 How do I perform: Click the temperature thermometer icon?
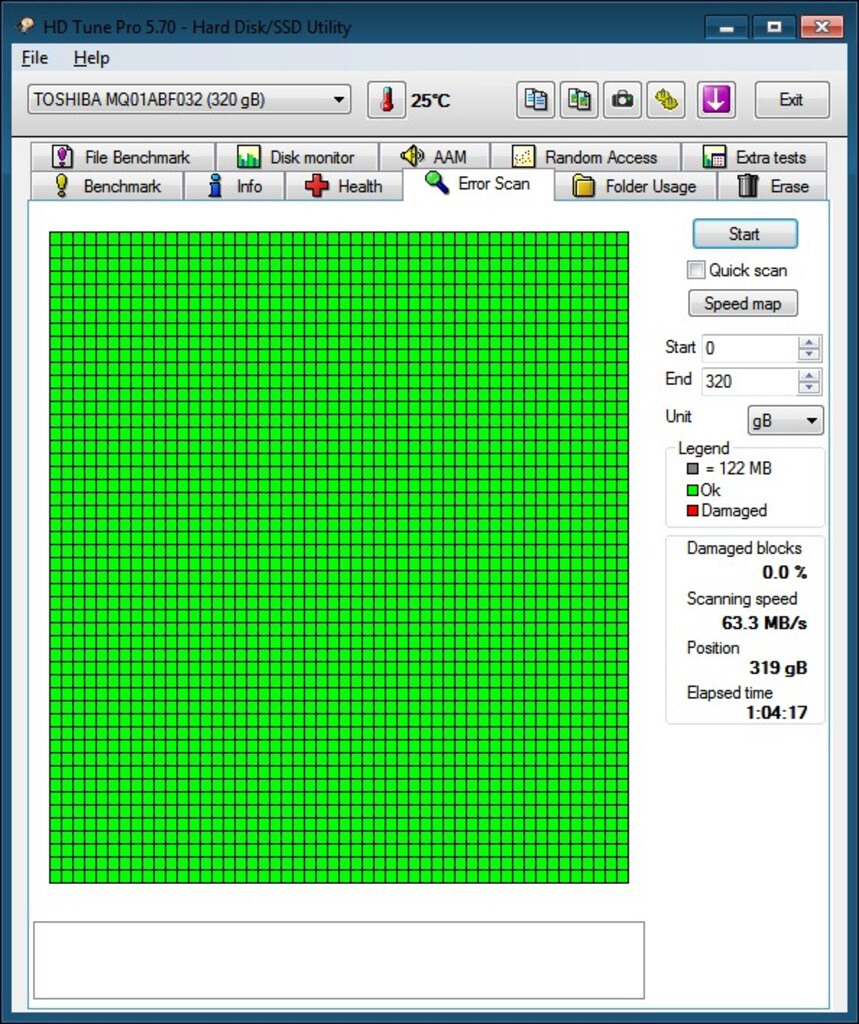click(x=386, y=100)
